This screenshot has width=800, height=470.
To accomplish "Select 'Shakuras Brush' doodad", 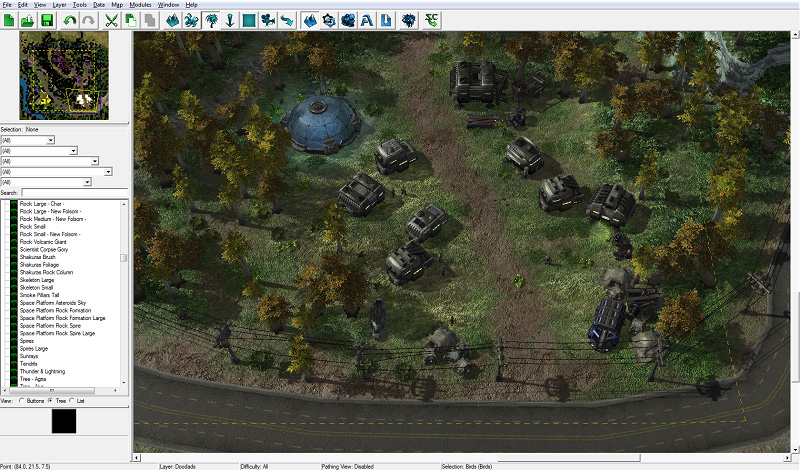I will click(x=37, y=257).
